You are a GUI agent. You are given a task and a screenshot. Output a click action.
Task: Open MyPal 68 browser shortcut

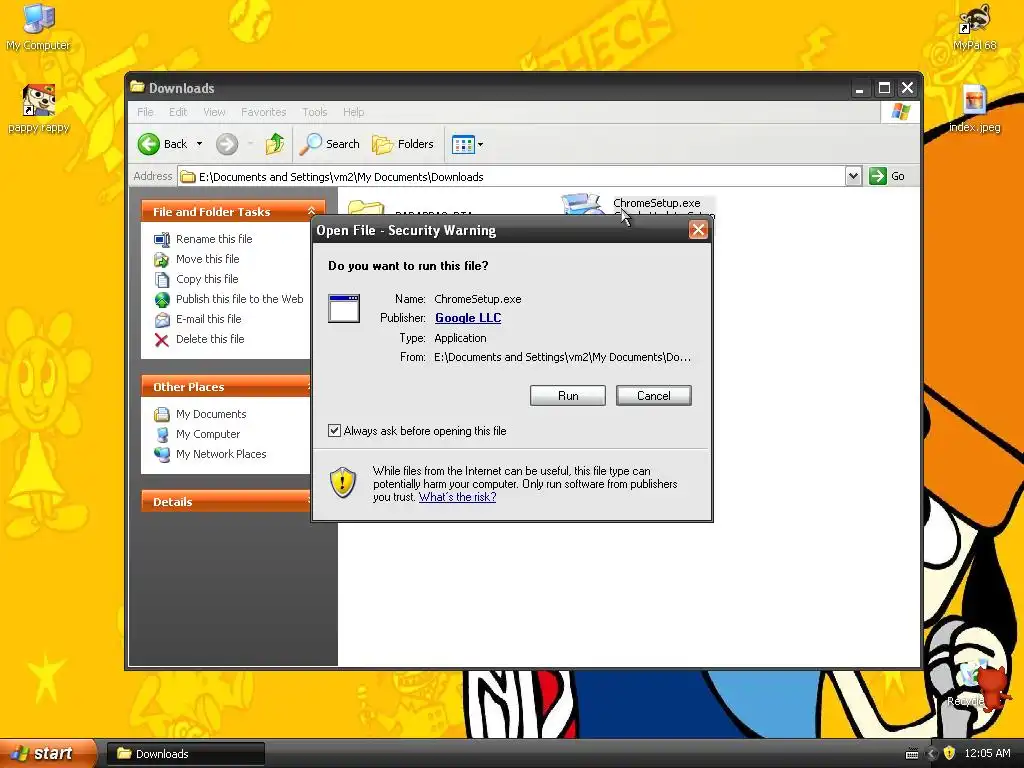point(974,27)
